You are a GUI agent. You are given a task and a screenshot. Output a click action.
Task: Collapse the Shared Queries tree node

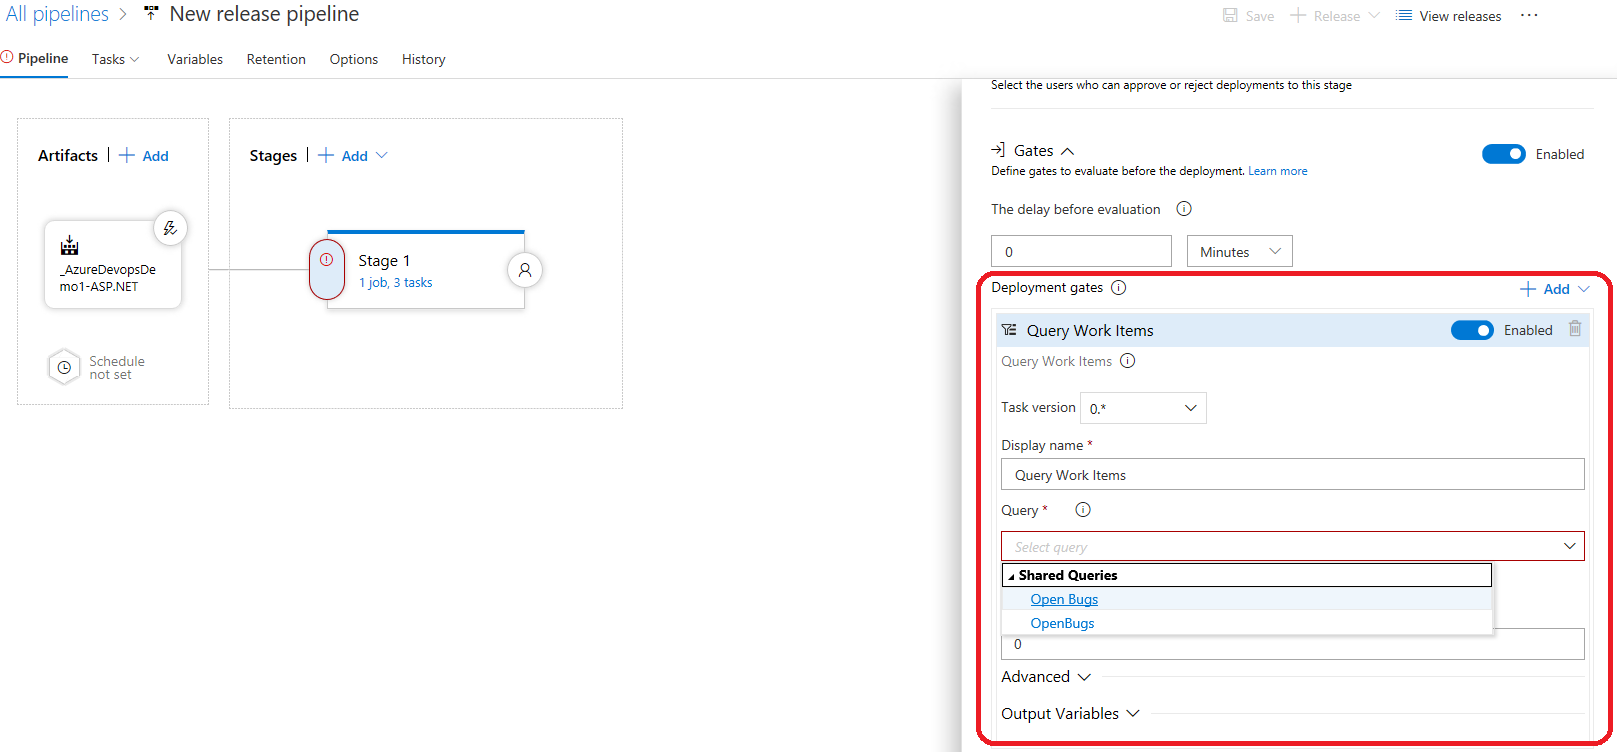point(1011,576)
